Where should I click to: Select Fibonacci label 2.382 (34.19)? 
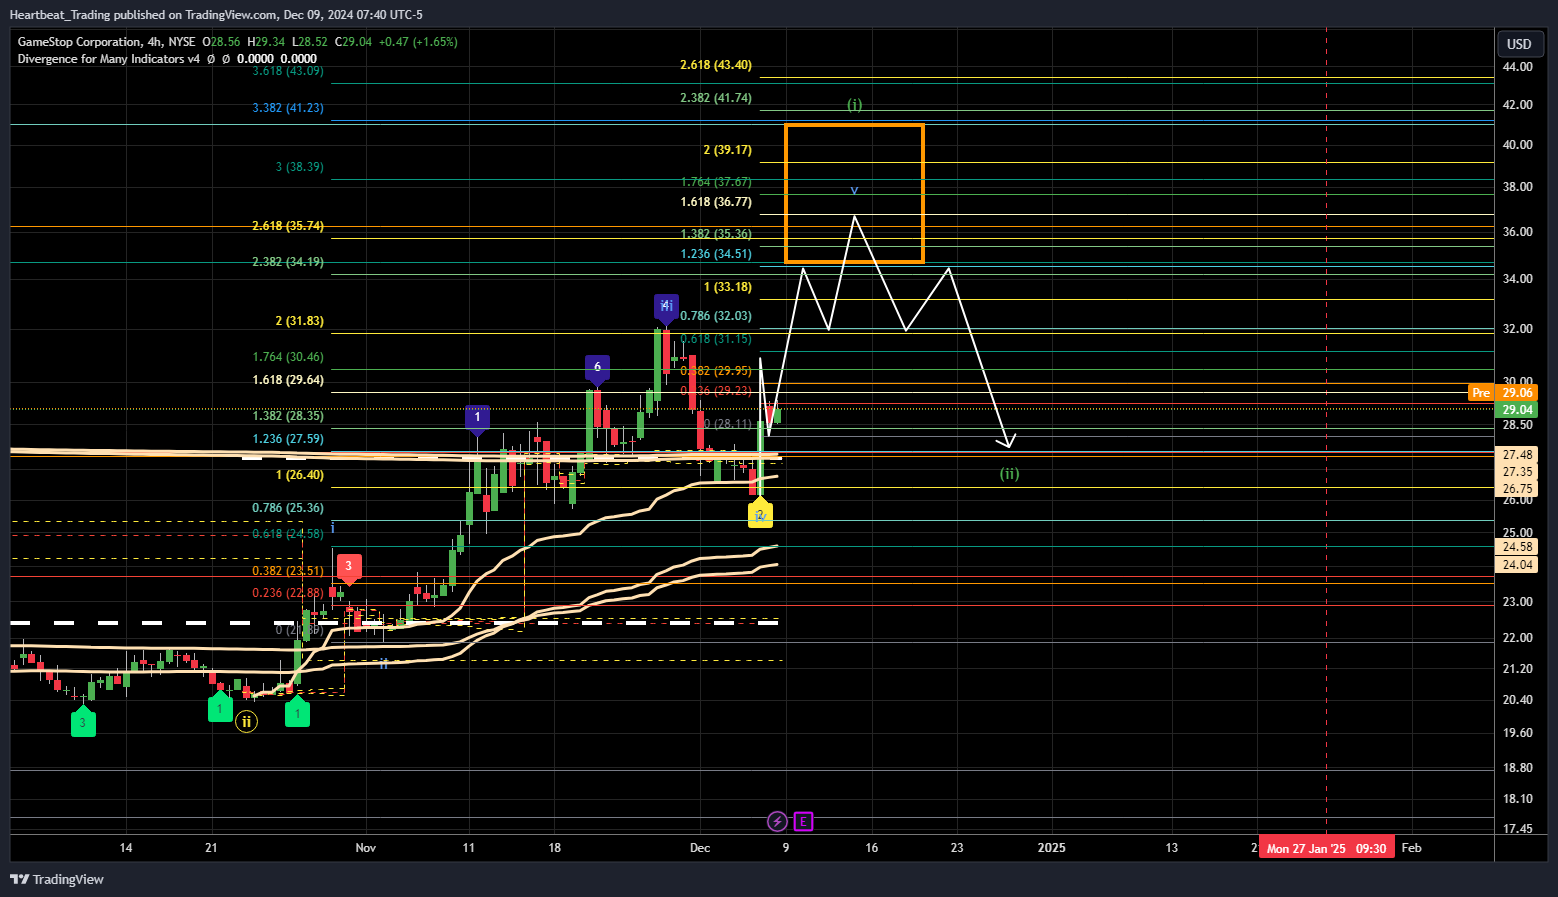pos(288,262)
